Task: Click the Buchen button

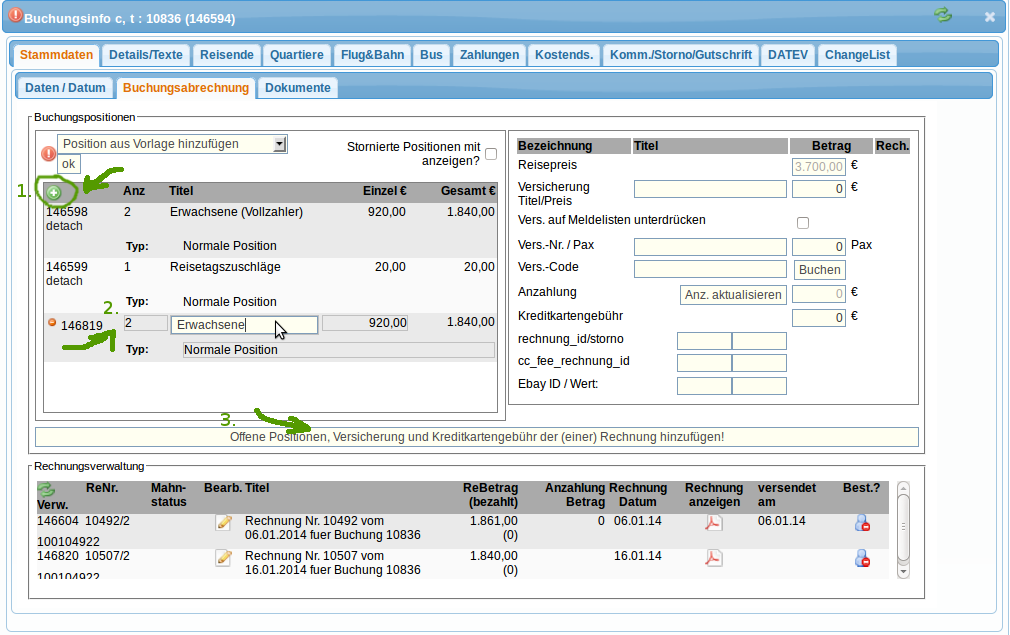Action: tap(819, 269)
